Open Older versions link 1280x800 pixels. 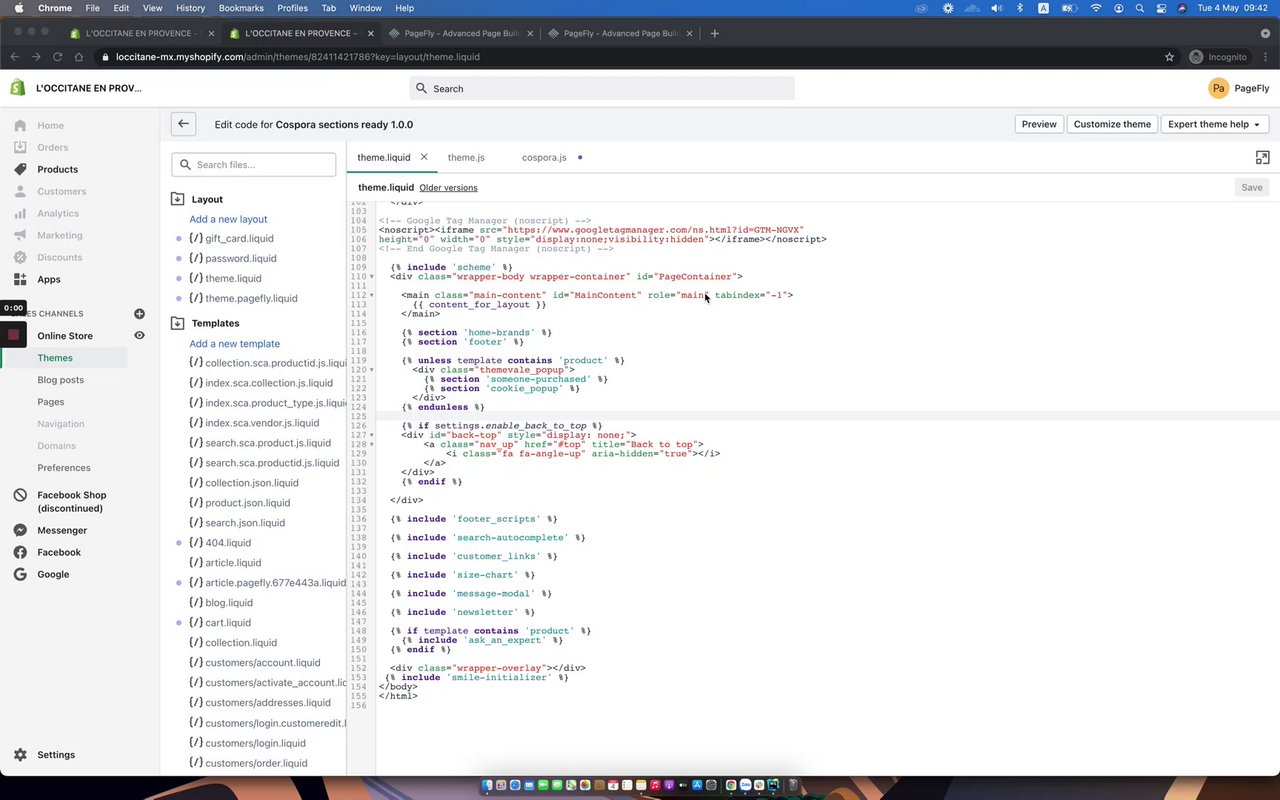[448, 188]
